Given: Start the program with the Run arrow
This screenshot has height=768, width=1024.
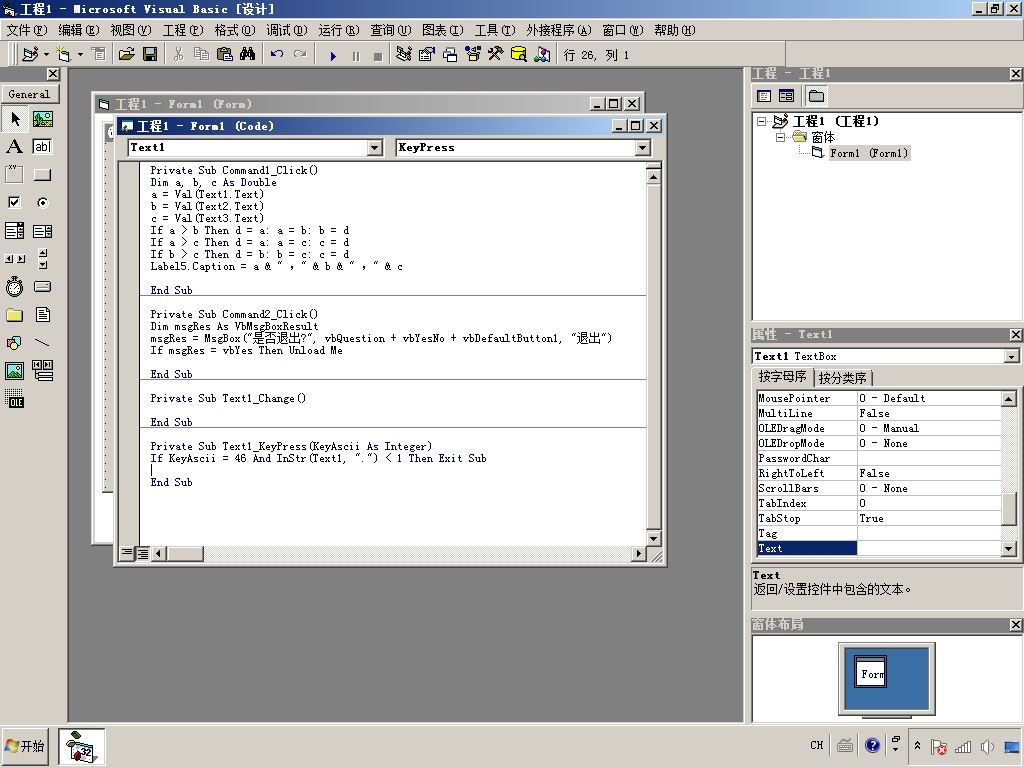Looking at the screenshot, I should tap(333, 56).
